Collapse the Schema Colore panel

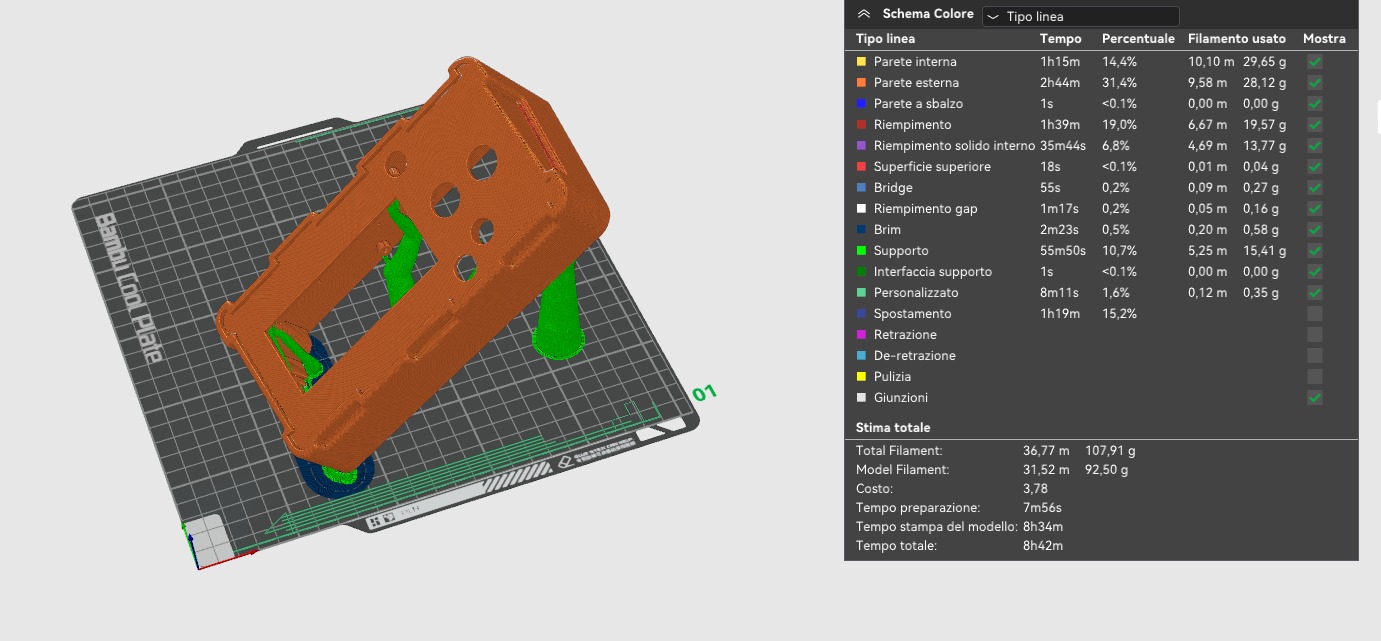point(864,15)
